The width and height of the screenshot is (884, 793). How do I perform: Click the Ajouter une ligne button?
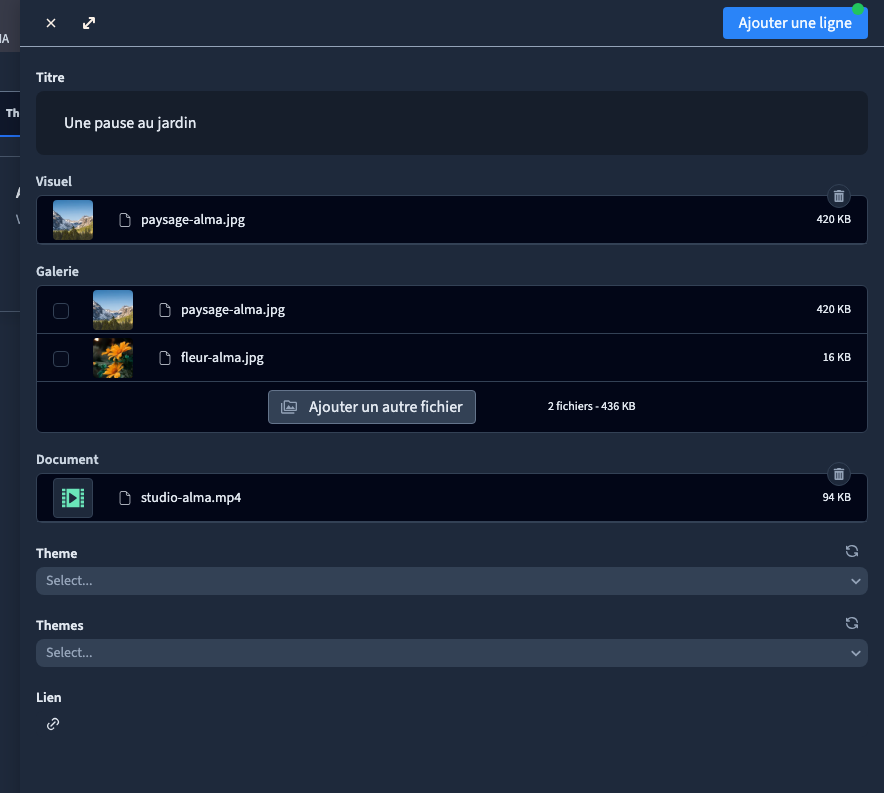(795, 23)
